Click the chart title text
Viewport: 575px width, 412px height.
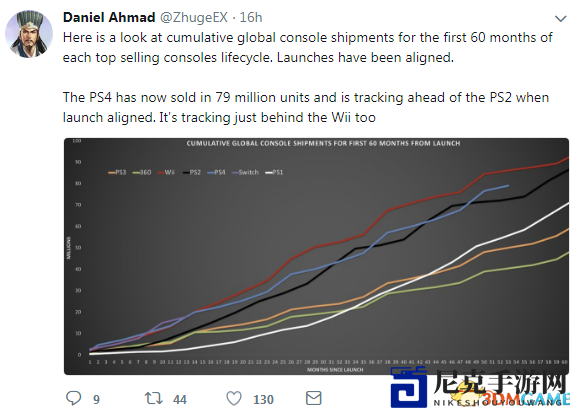(323, 143)
